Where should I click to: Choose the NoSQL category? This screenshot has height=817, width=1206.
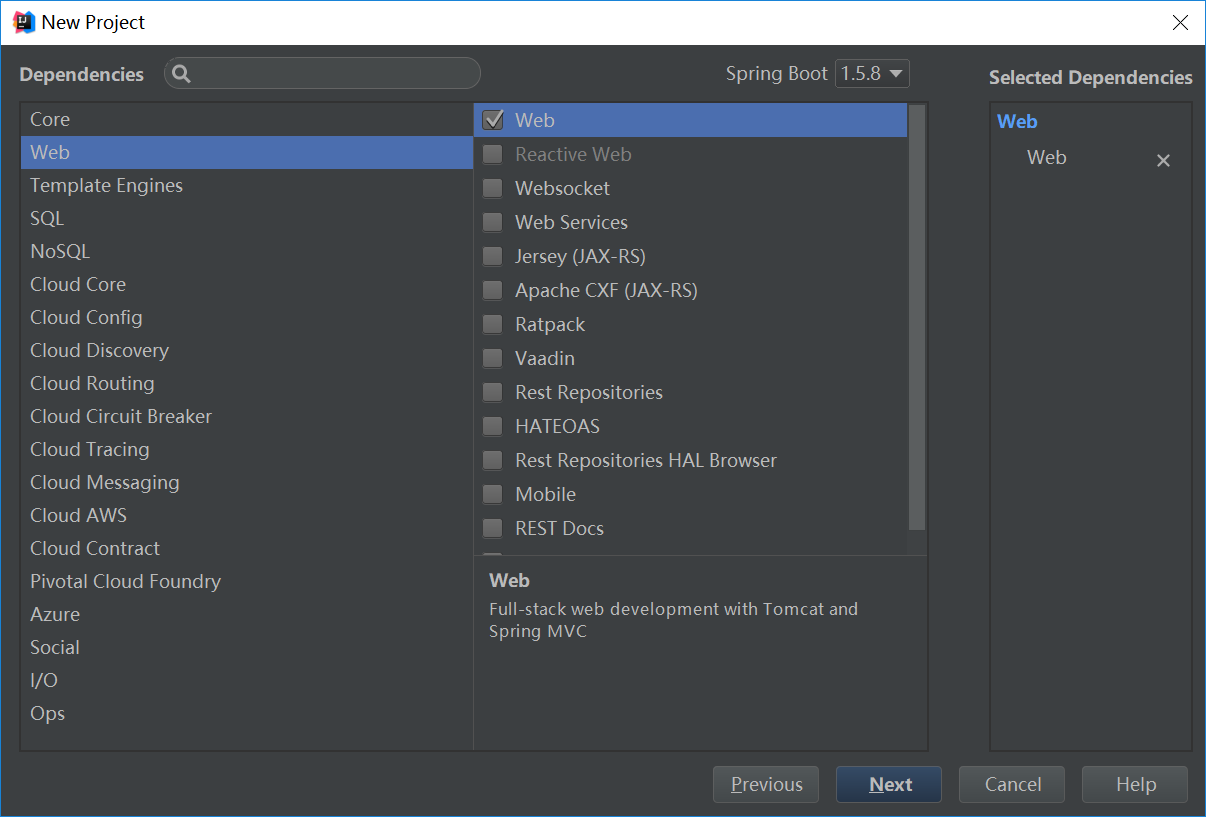(x=246, y=251)
